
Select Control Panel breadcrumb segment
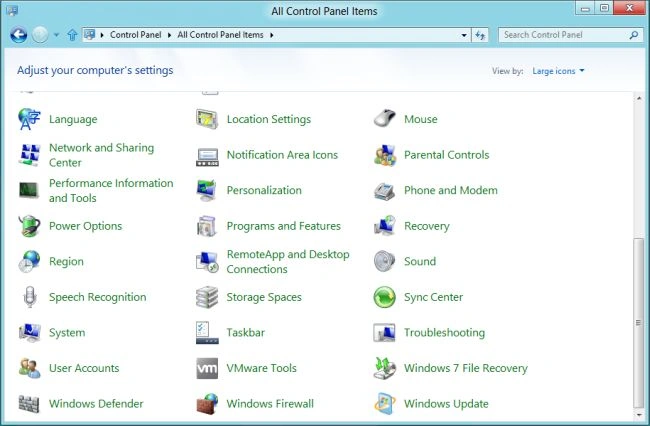pos(136,35)
